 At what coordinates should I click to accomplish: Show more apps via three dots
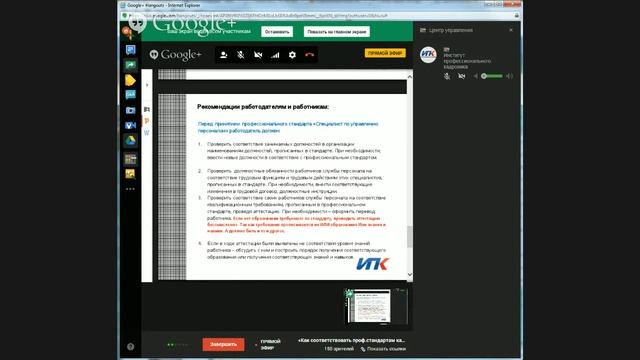pyautogui.click(x=130, y=189)
